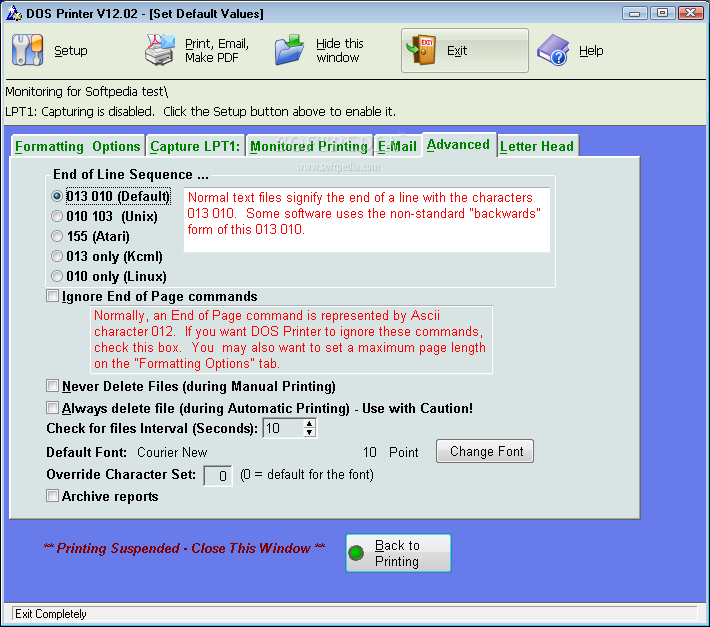This screenshot has height=627, width=710.
Task: Click the Exit door icon
Action: (422, 50)
